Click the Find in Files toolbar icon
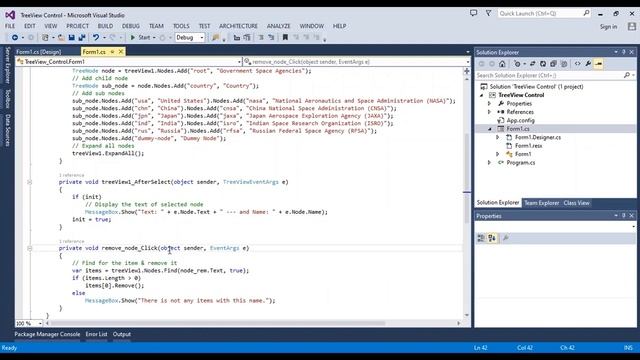The width and height of the screenshot is (640, 360). [216, 38]
